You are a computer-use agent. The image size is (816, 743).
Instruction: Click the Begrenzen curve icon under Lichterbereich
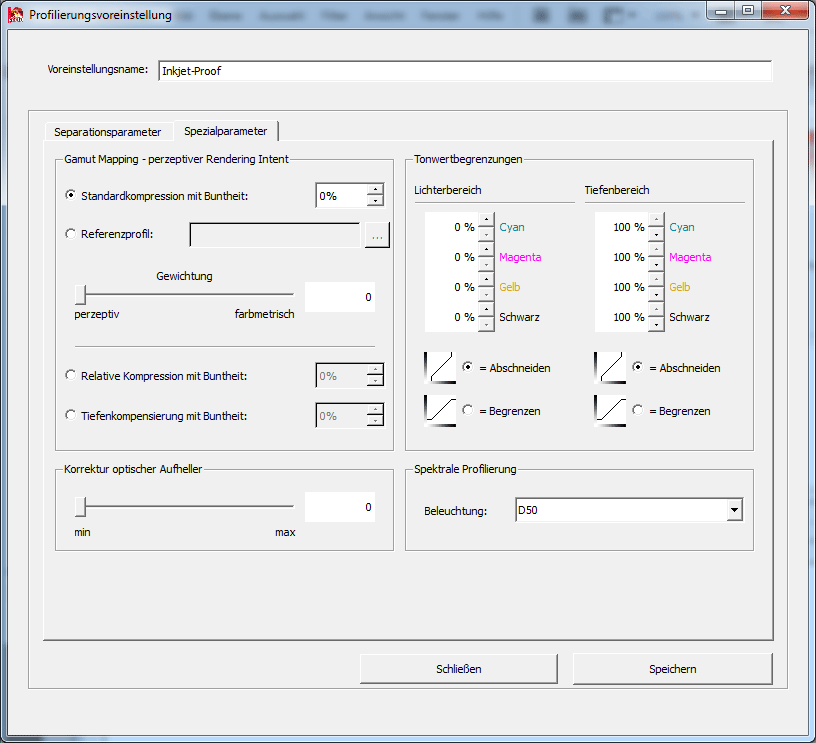coord(439,410)
